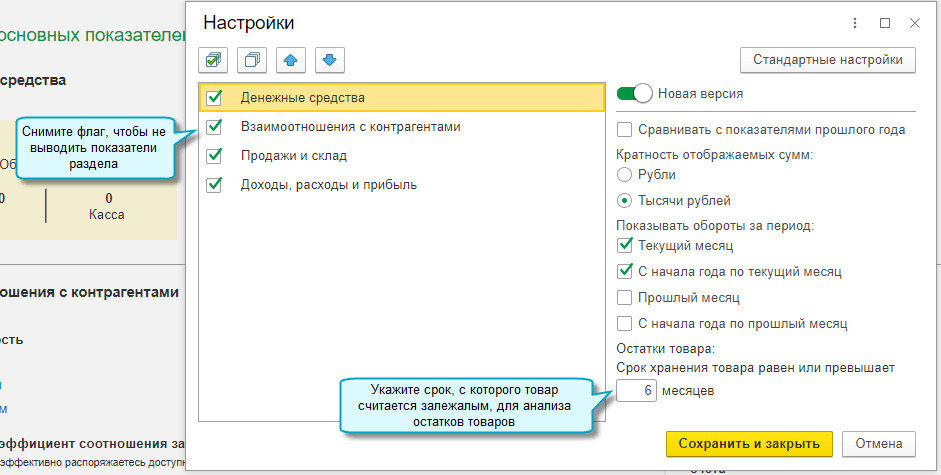Click the months storage period input field
941x475 pixels.
pyautogui.click(x=636, y=391)
